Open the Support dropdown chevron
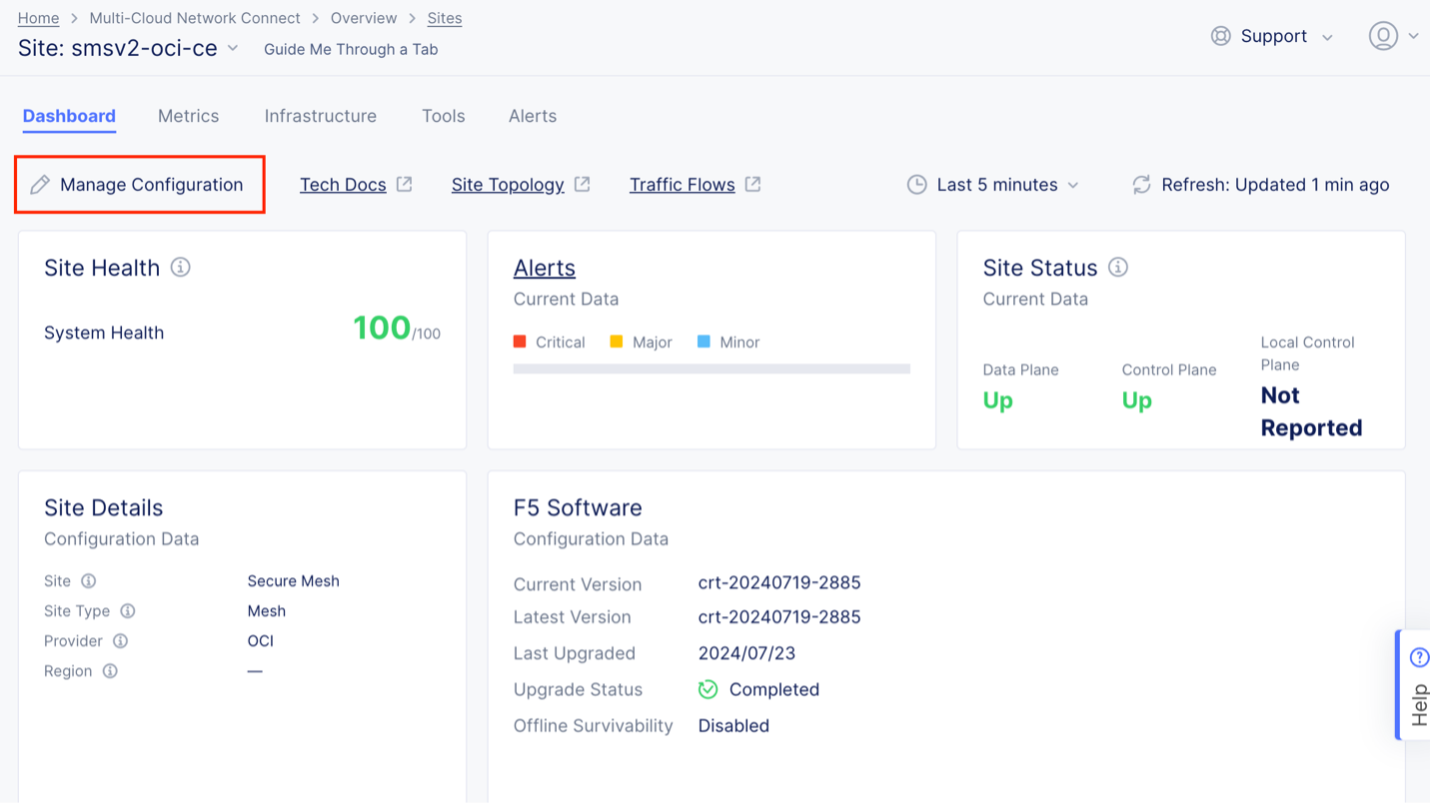 1329,36
